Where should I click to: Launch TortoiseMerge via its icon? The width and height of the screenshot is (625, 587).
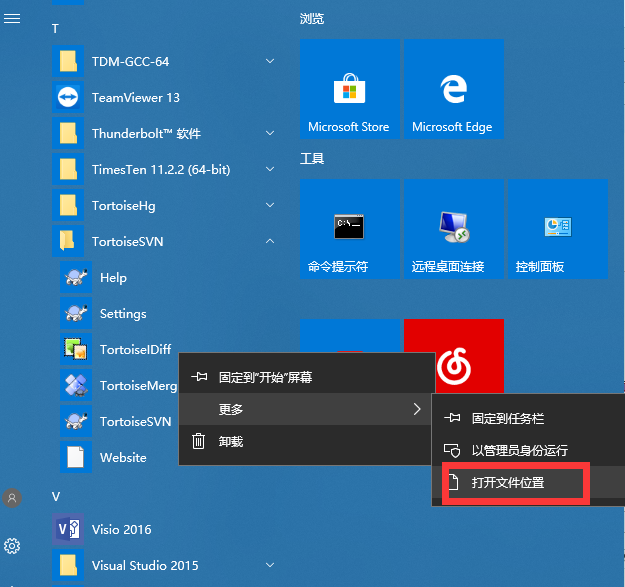(x=76, y=385)
